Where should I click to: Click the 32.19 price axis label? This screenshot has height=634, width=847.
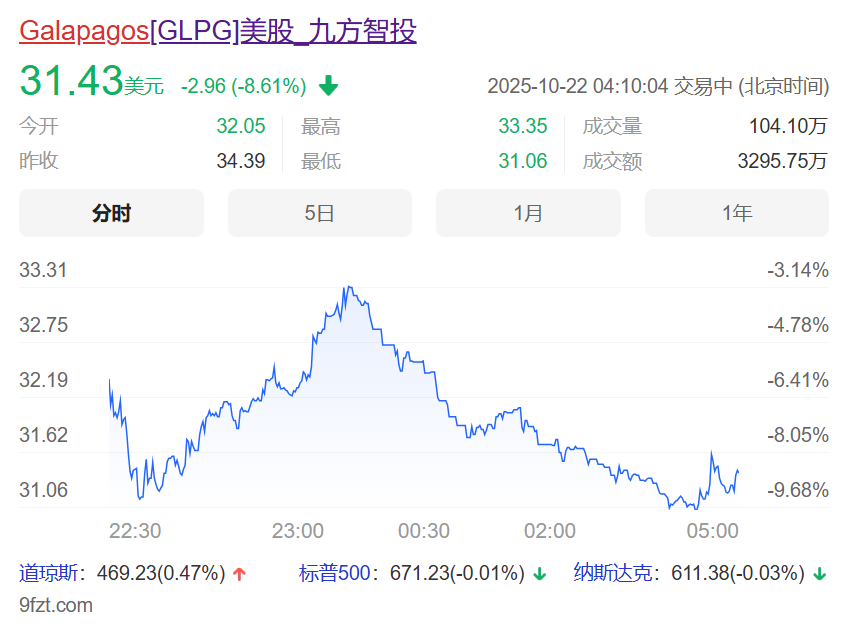[43, 380]
